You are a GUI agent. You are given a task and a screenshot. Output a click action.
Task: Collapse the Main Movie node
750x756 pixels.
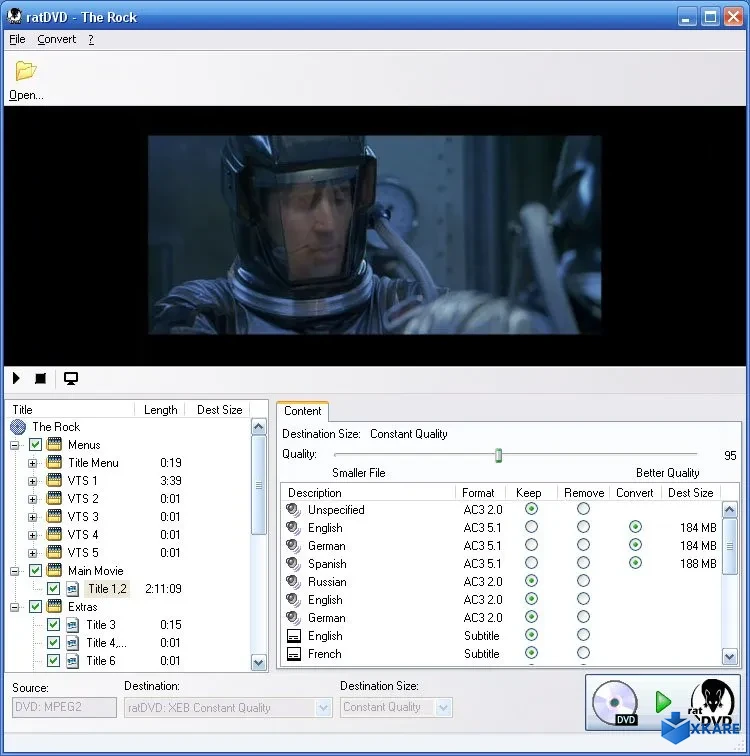coord(15,571)
